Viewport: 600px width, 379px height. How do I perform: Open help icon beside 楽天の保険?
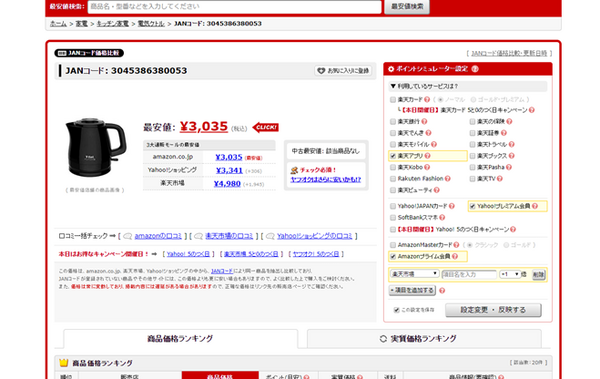(509, 122)
